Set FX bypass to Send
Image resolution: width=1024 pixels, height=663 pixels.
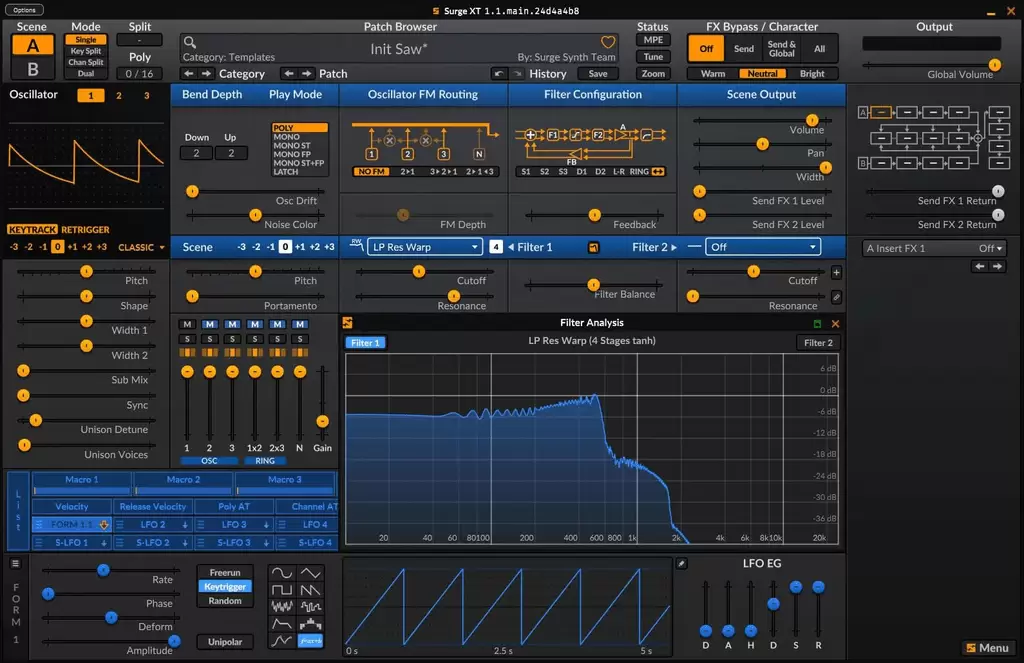click(x=744, y=48)
